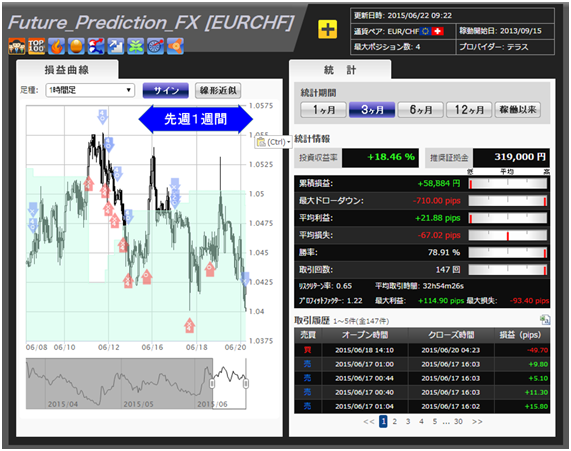Click the +18.46 % investment return value
Viewport: 571px width, 451px height.
391,157
